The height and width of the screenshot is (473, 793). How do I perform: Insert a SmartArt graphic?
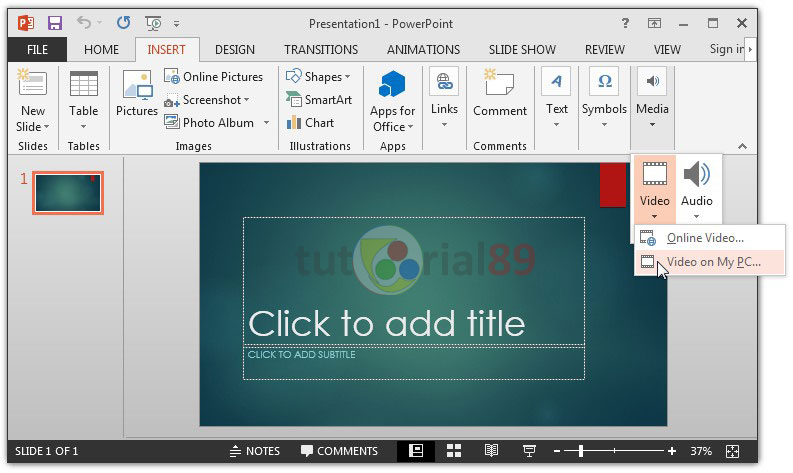tap(319, 100)
